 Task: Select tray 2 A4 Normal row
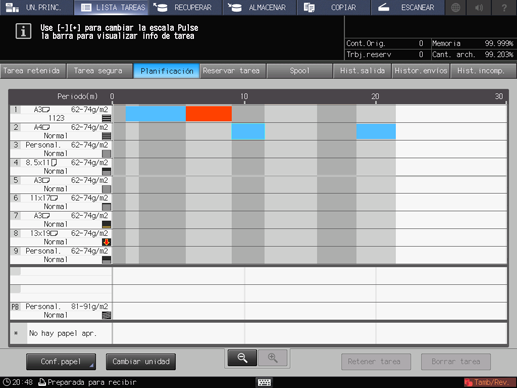pyautogui.click(x=61, y=131)
